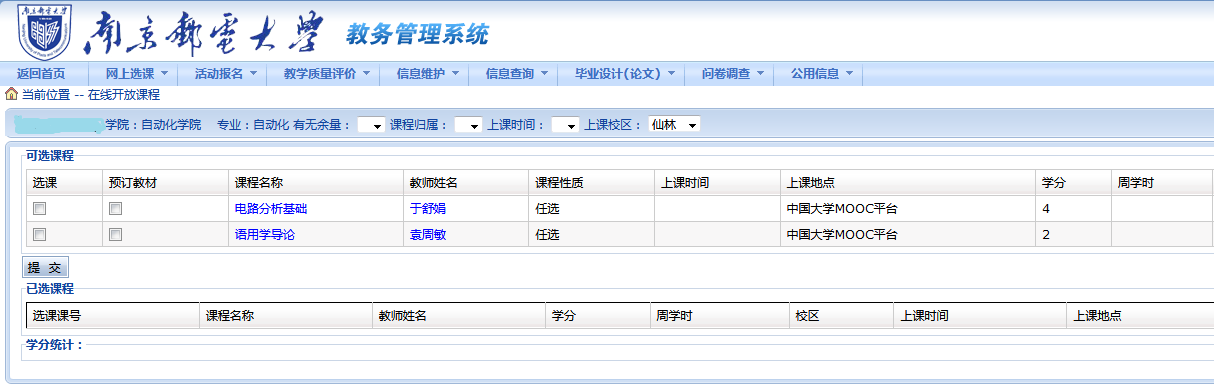Open the 毕业设计(论文) menu

point(618,73)
